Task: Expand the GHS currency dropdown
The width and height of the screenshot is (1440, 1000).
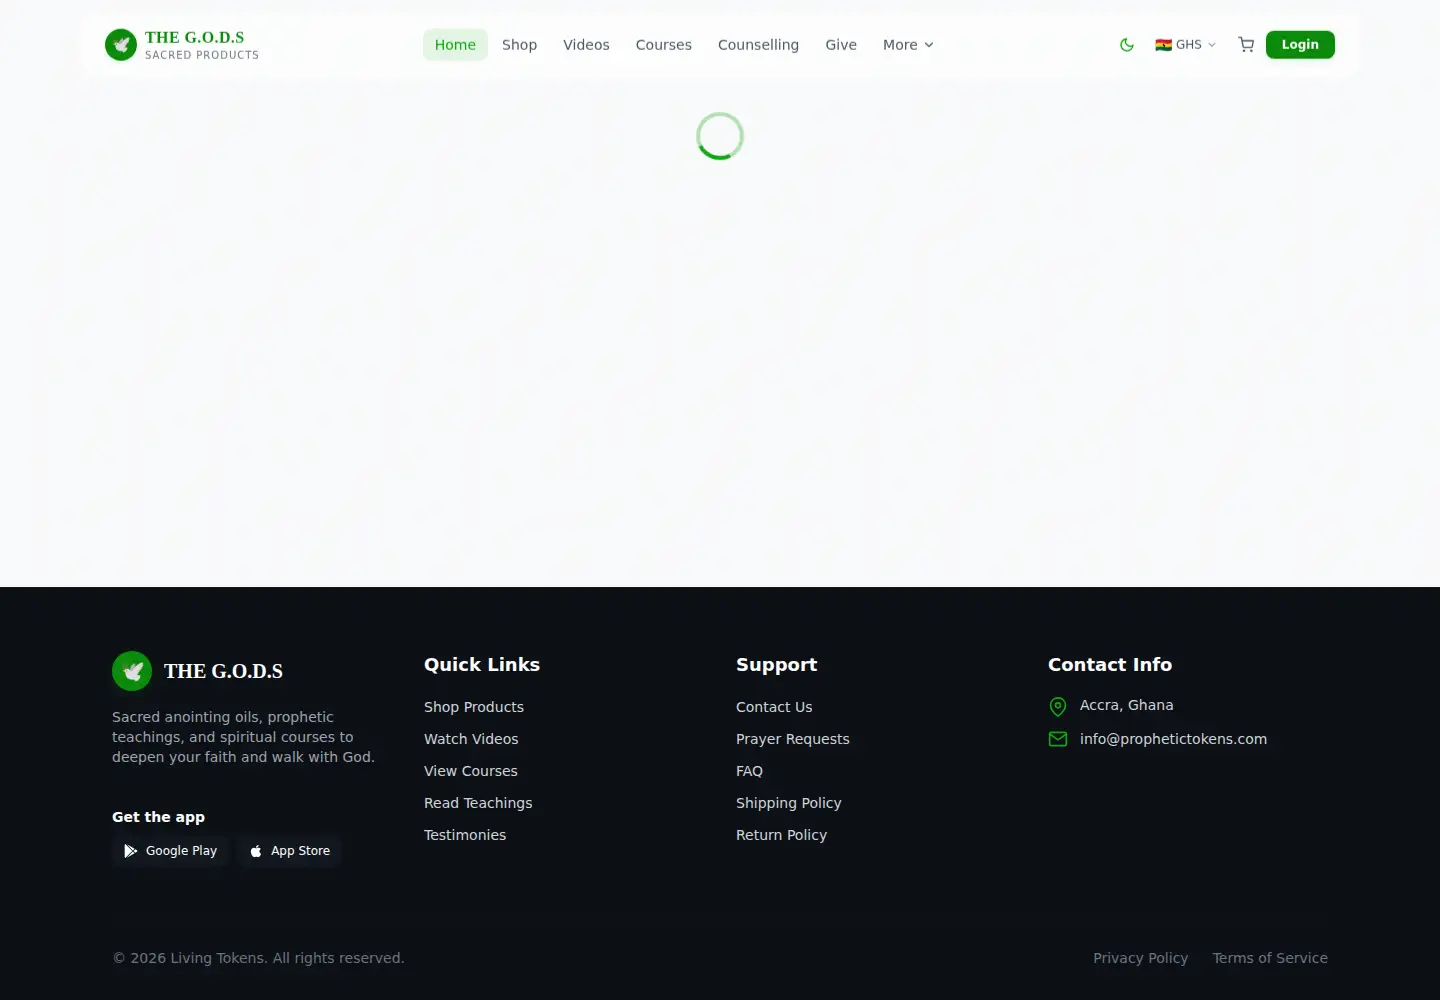Action: click(1186, 45)
